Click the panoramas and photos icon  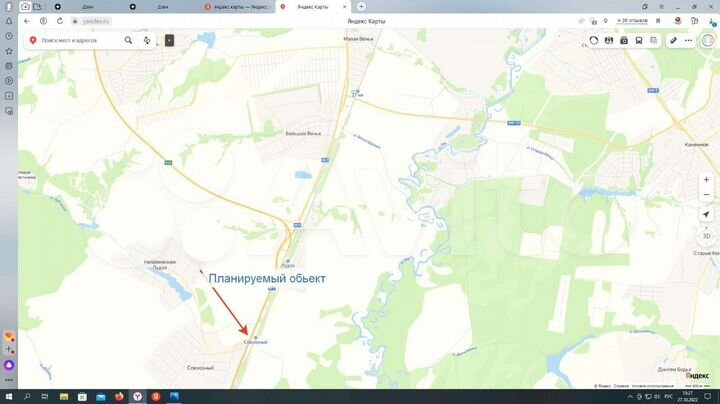click(609, 40)
